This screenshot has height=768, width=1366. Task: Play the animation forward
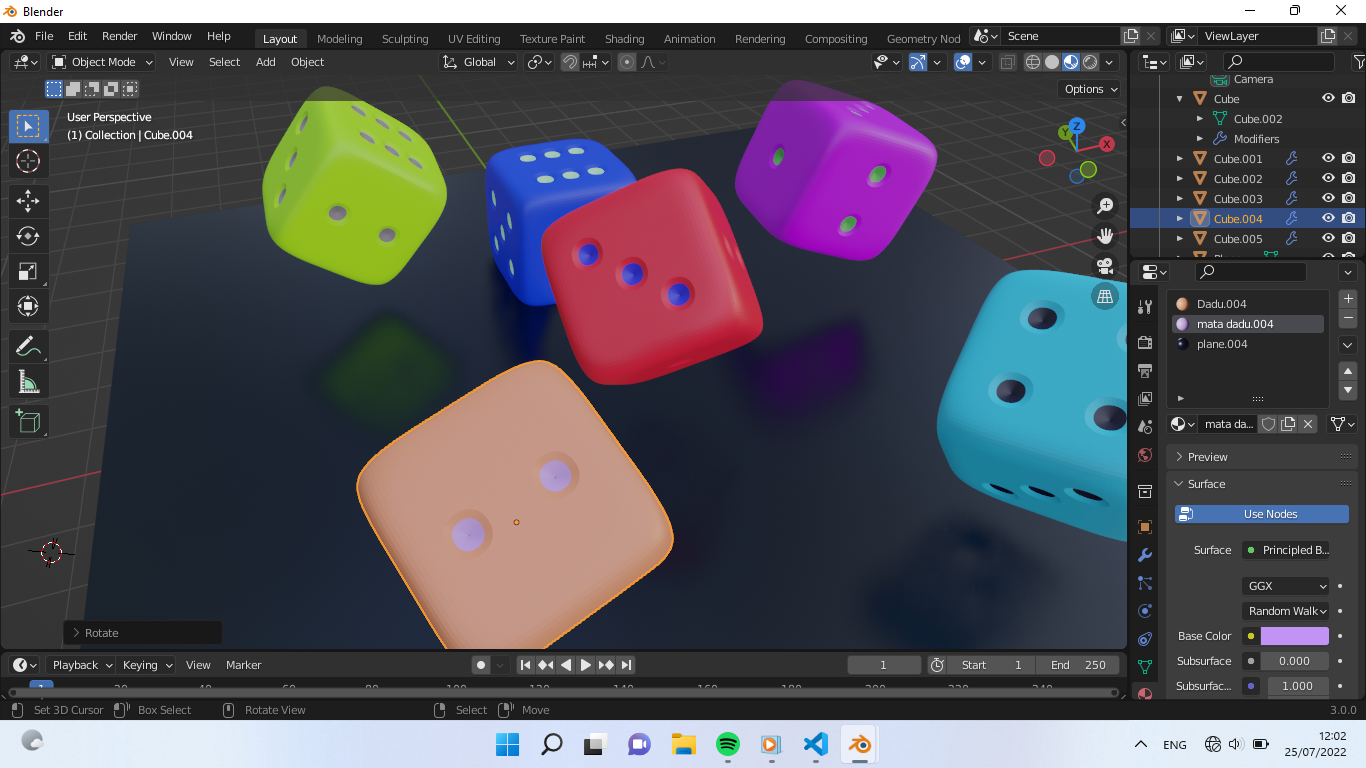[x=586, y=665]
